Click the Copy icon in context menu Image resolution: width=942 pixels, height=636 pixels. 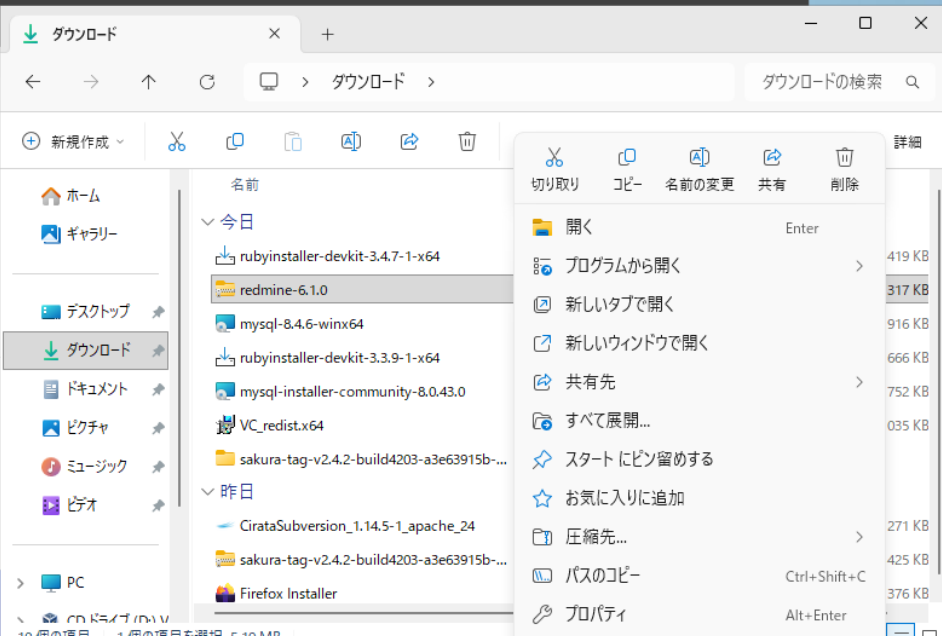tap(627, 159)
